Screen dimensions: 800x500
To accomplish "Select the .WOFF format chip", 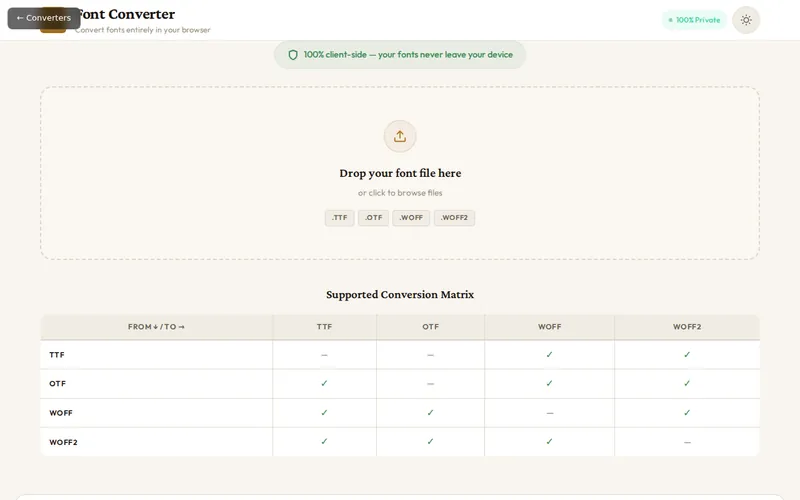I will 411,218.
